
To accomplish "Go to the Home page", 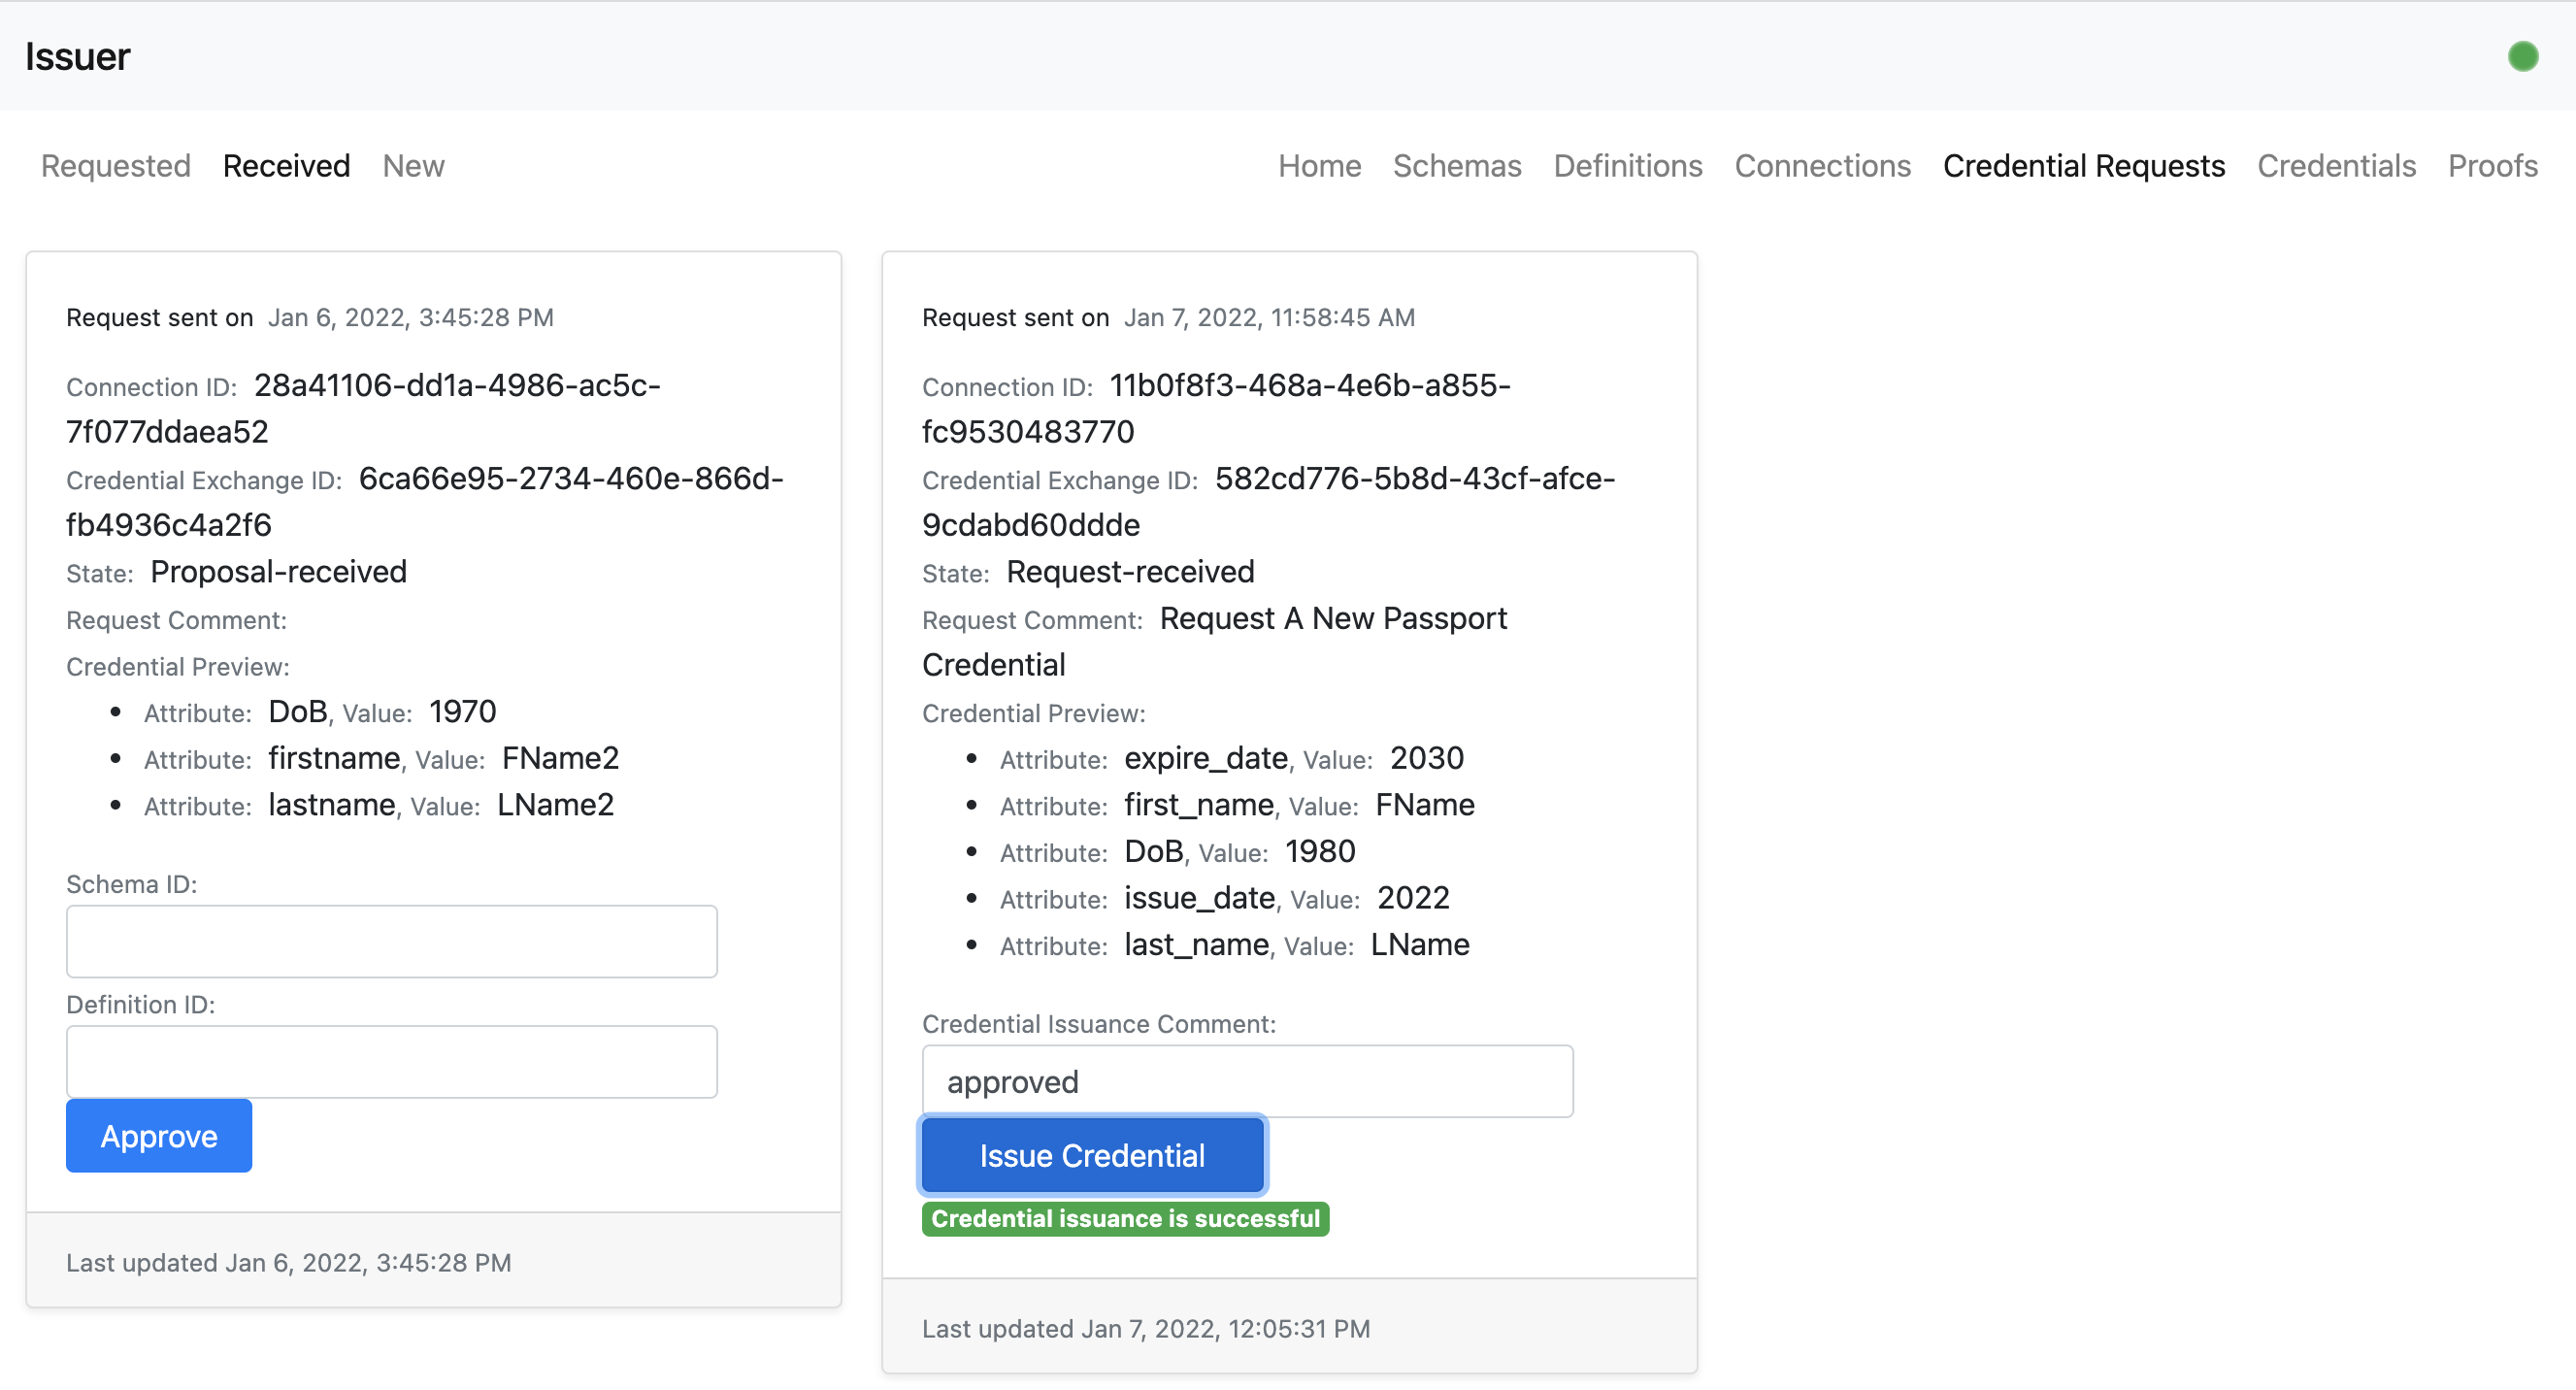I will (1318, 166).
